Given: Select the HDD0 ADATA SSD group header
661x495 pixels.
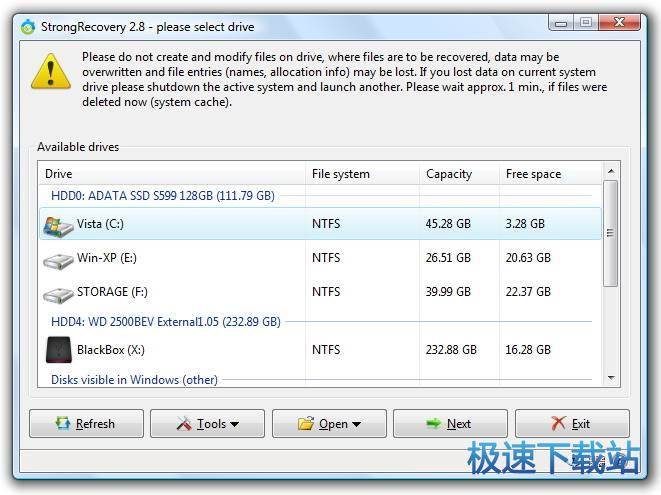Looking at the screenshot, I should (x=163, y=196).
